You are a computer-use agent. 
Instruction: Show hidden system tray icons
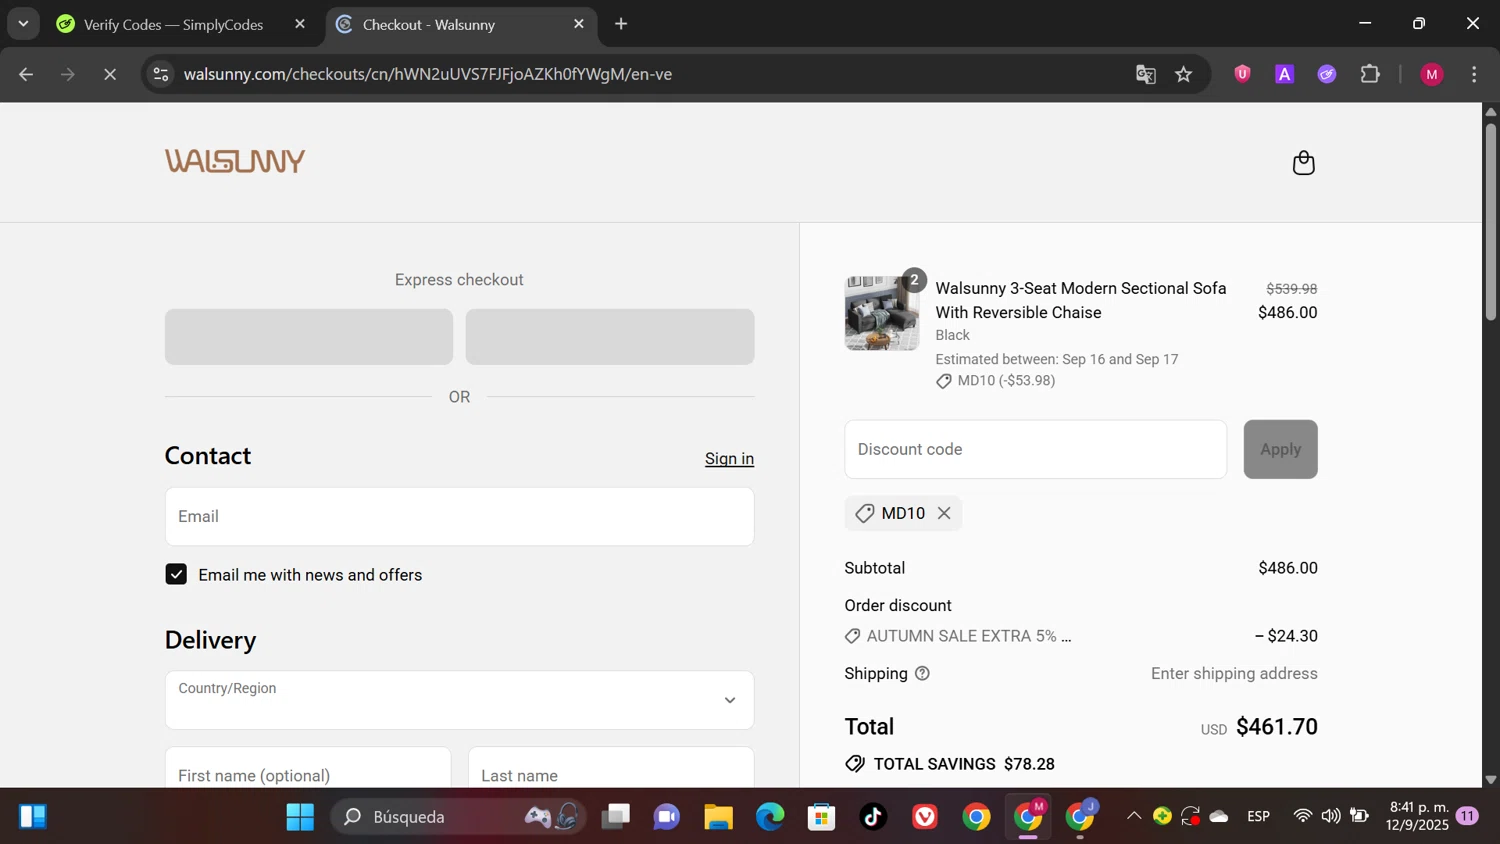1134,817
